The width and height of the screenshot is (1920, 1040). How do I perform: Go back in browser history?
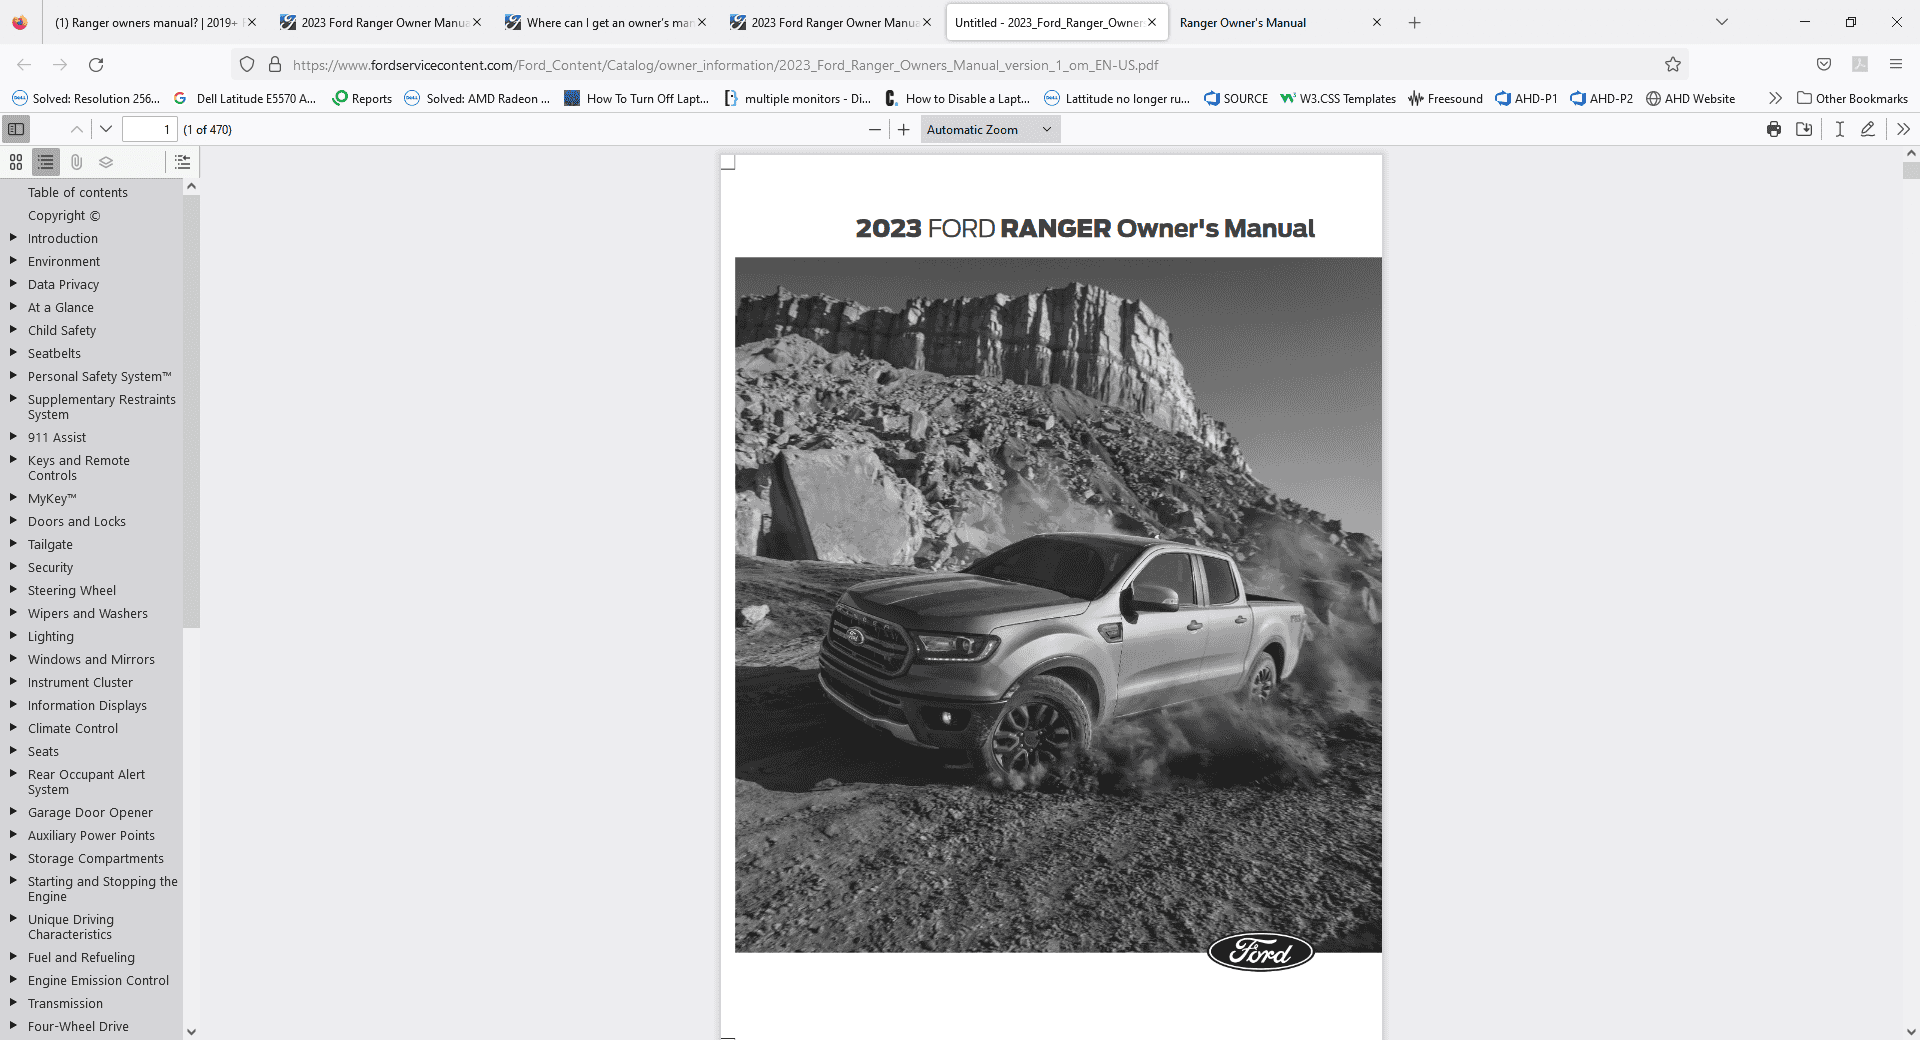pos(24,64)
